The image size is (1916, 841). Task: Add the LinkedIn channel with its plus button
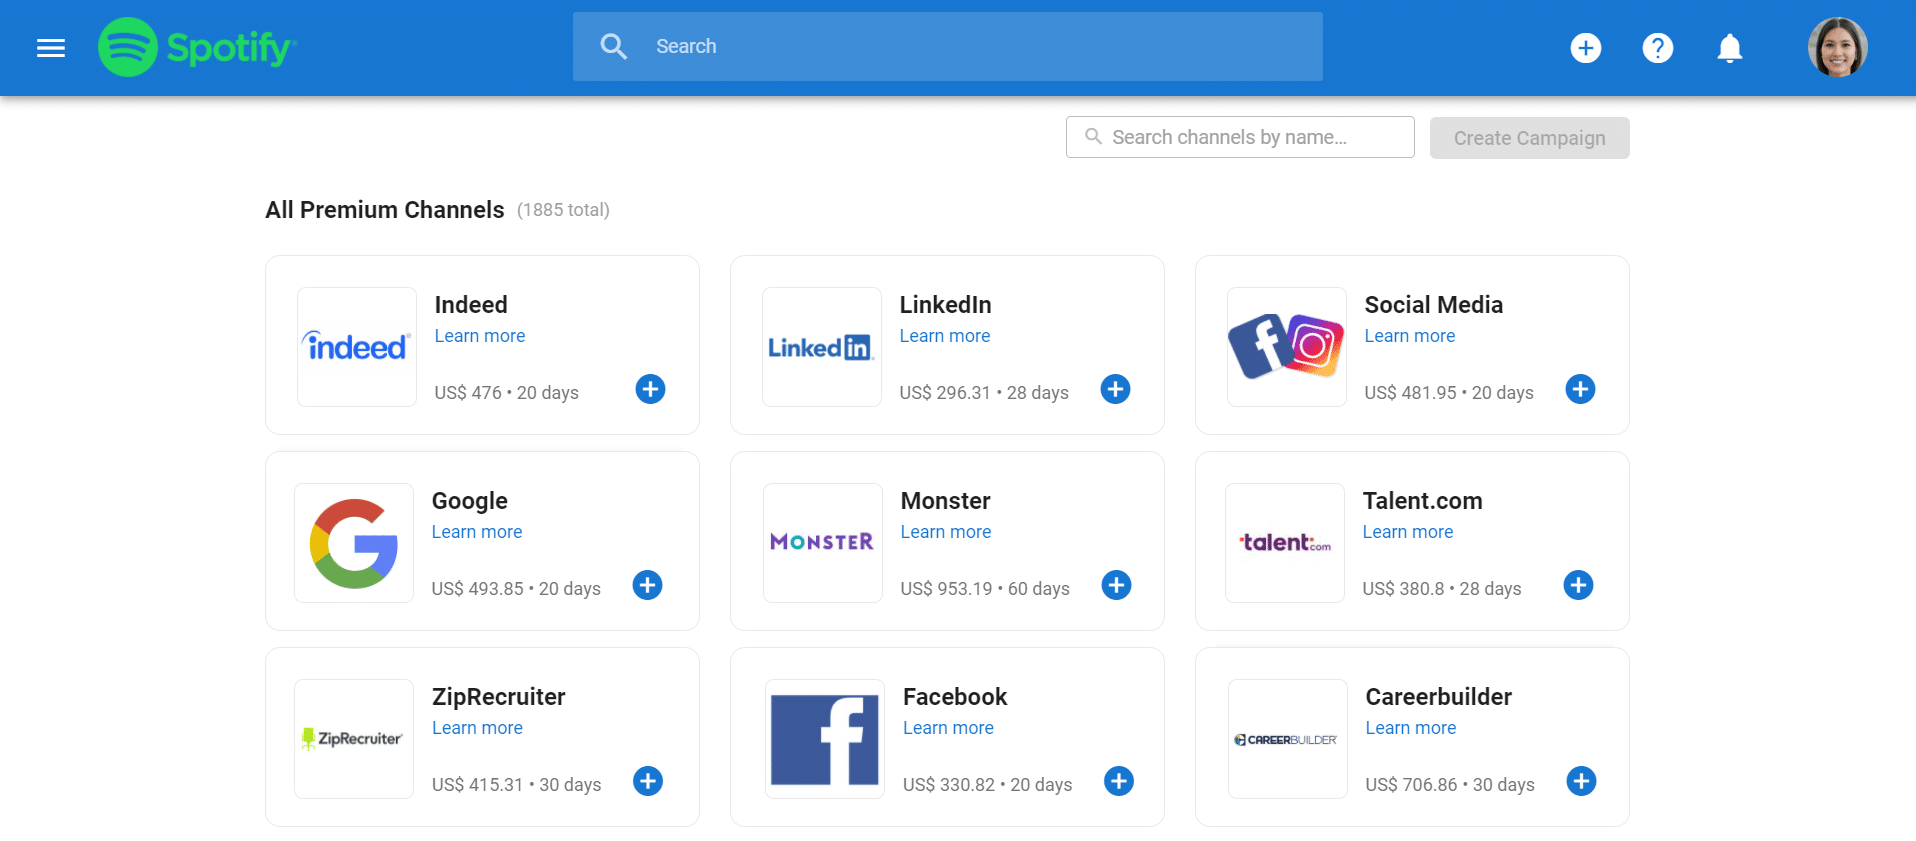point(1116,389)
